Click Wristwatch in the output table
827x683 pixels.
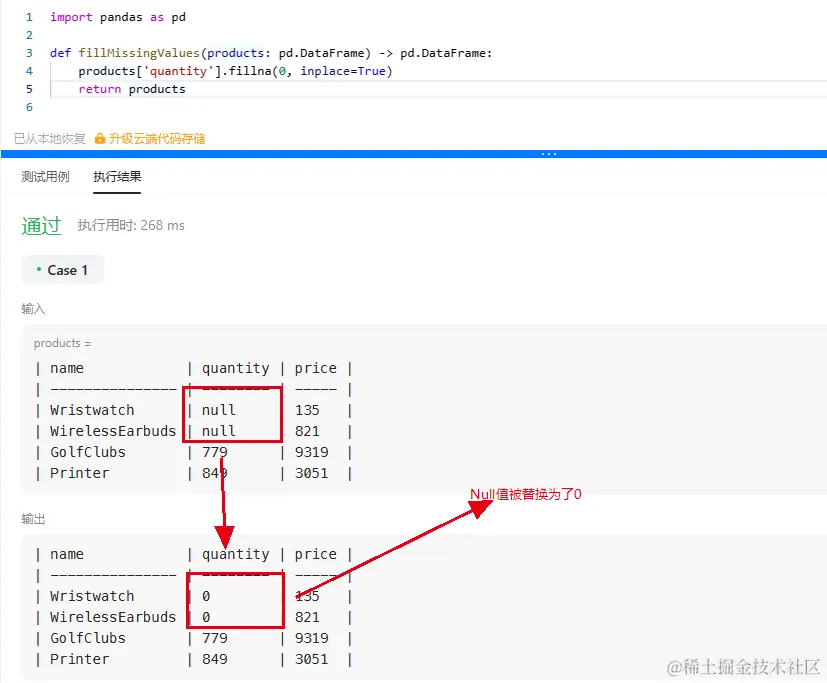click(x=92, y=596)
